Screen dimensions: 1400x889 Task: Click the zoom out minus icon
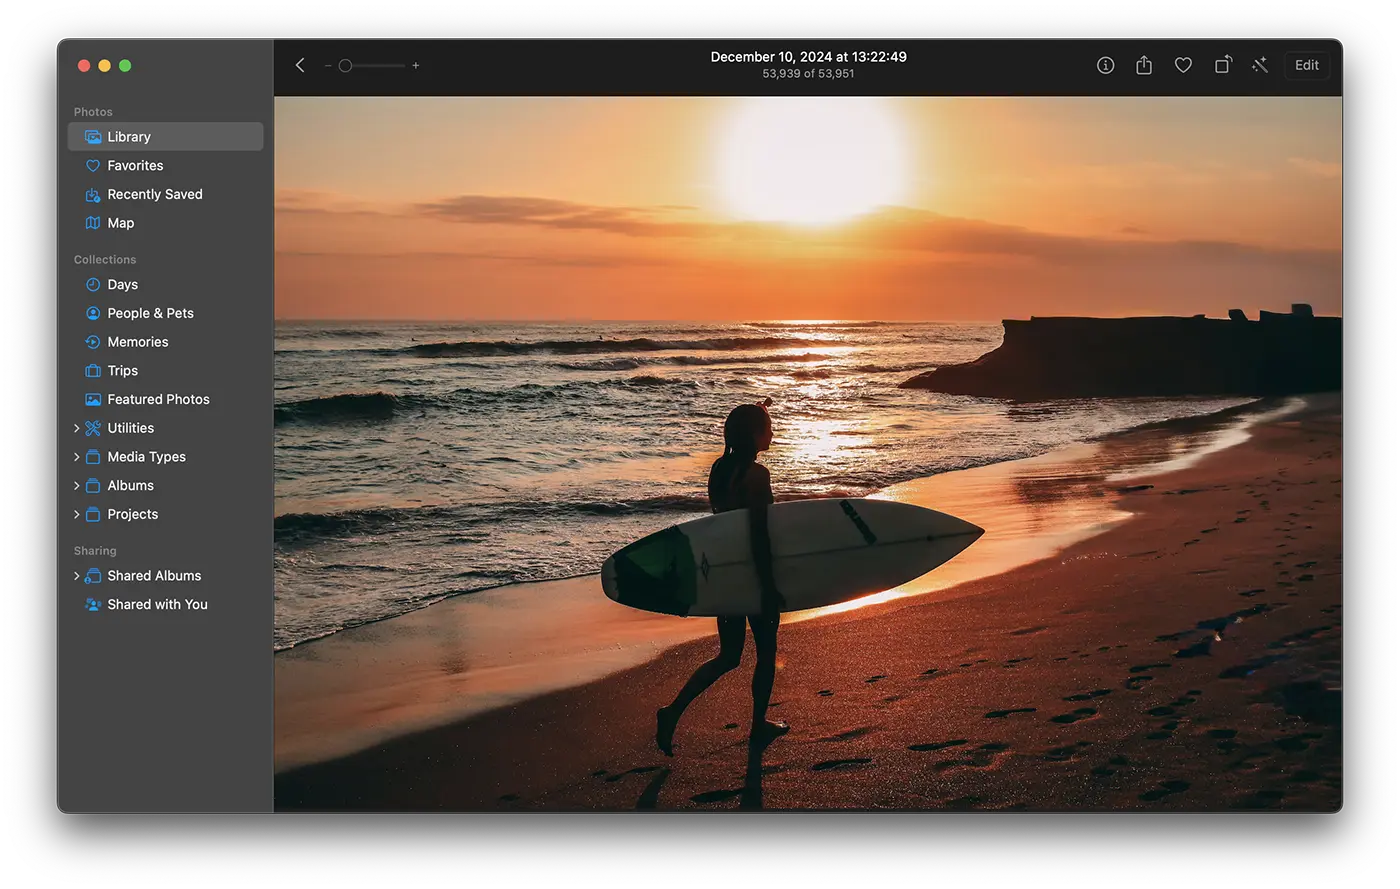(328, 66)
